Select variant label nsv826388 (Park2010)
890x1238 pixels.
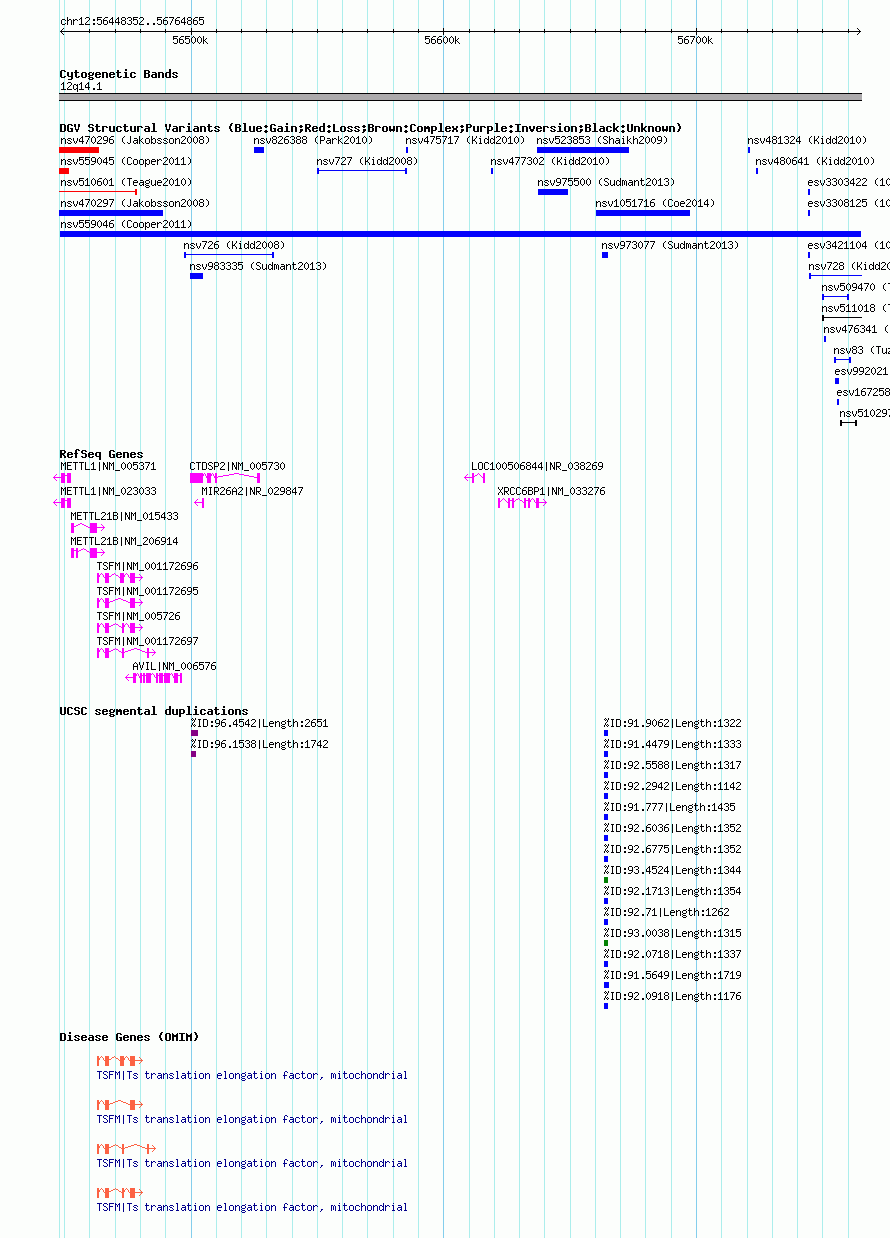(313, 141)
